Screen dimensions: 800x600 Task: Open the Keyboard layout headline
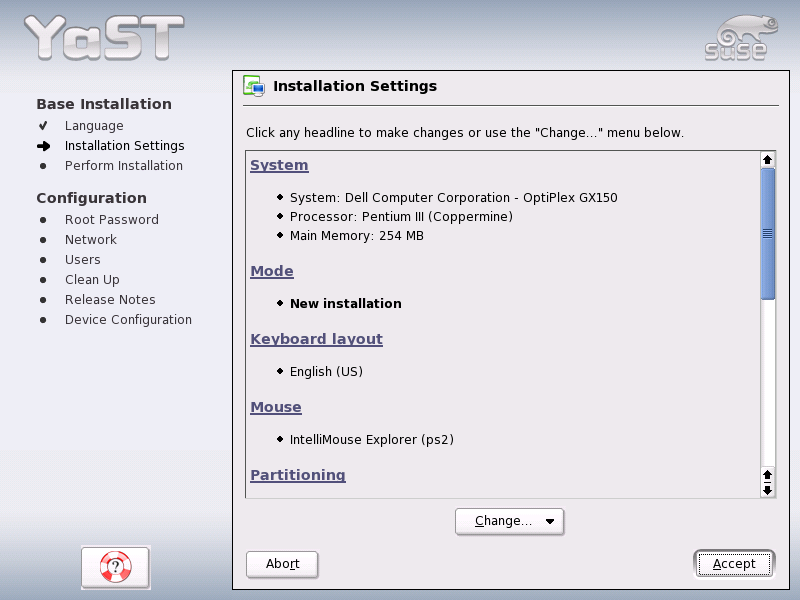316,339
